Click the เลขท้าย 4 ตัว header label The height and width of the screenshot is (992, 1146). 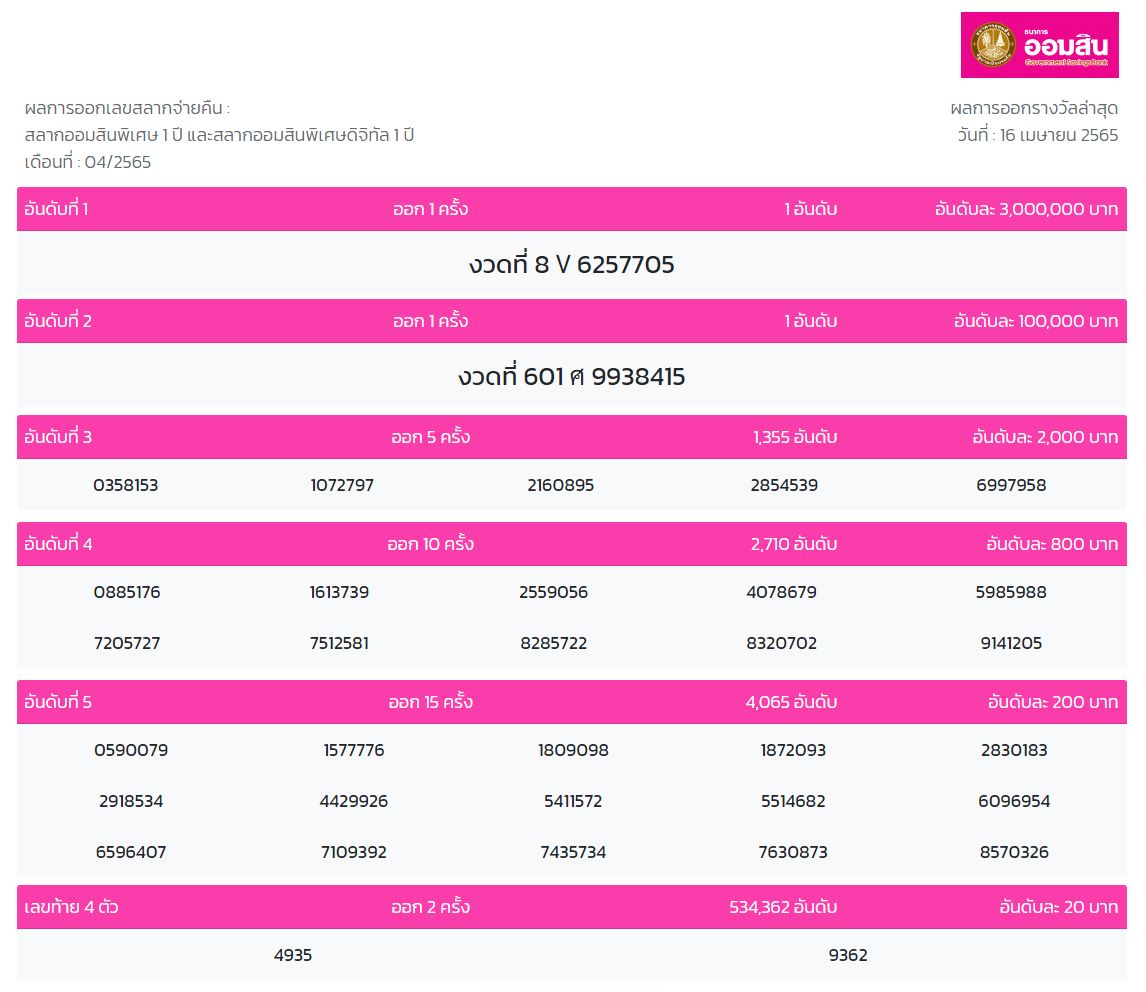pos(71,907)
